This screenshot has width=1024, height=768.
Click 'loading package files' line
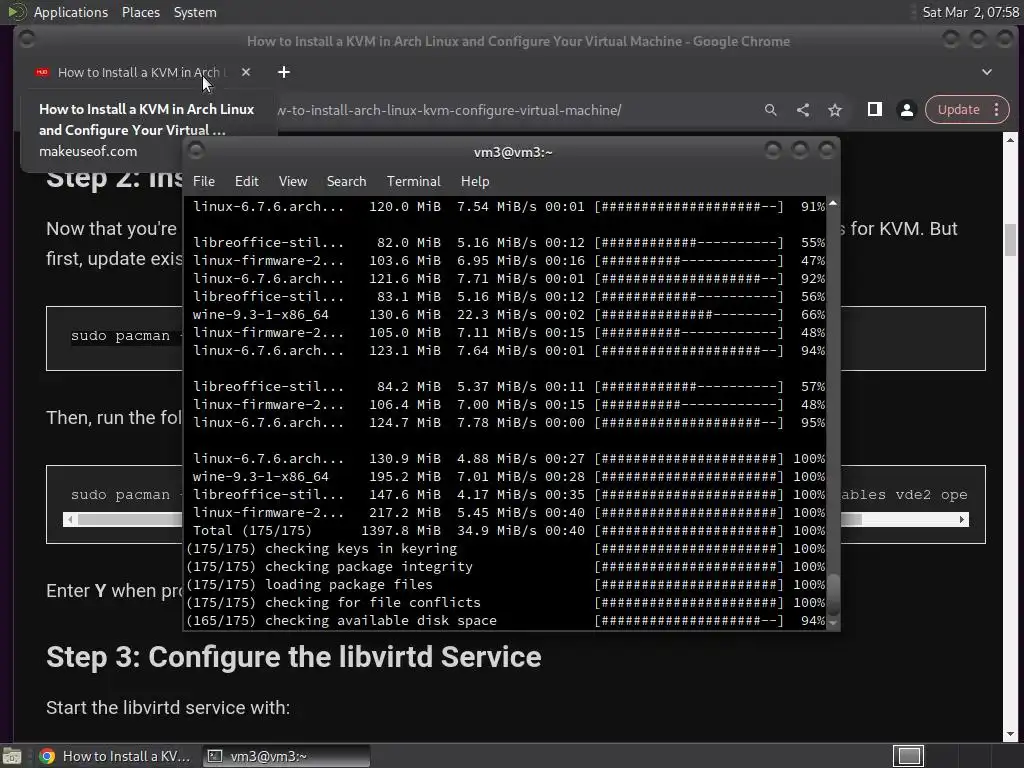506,584
